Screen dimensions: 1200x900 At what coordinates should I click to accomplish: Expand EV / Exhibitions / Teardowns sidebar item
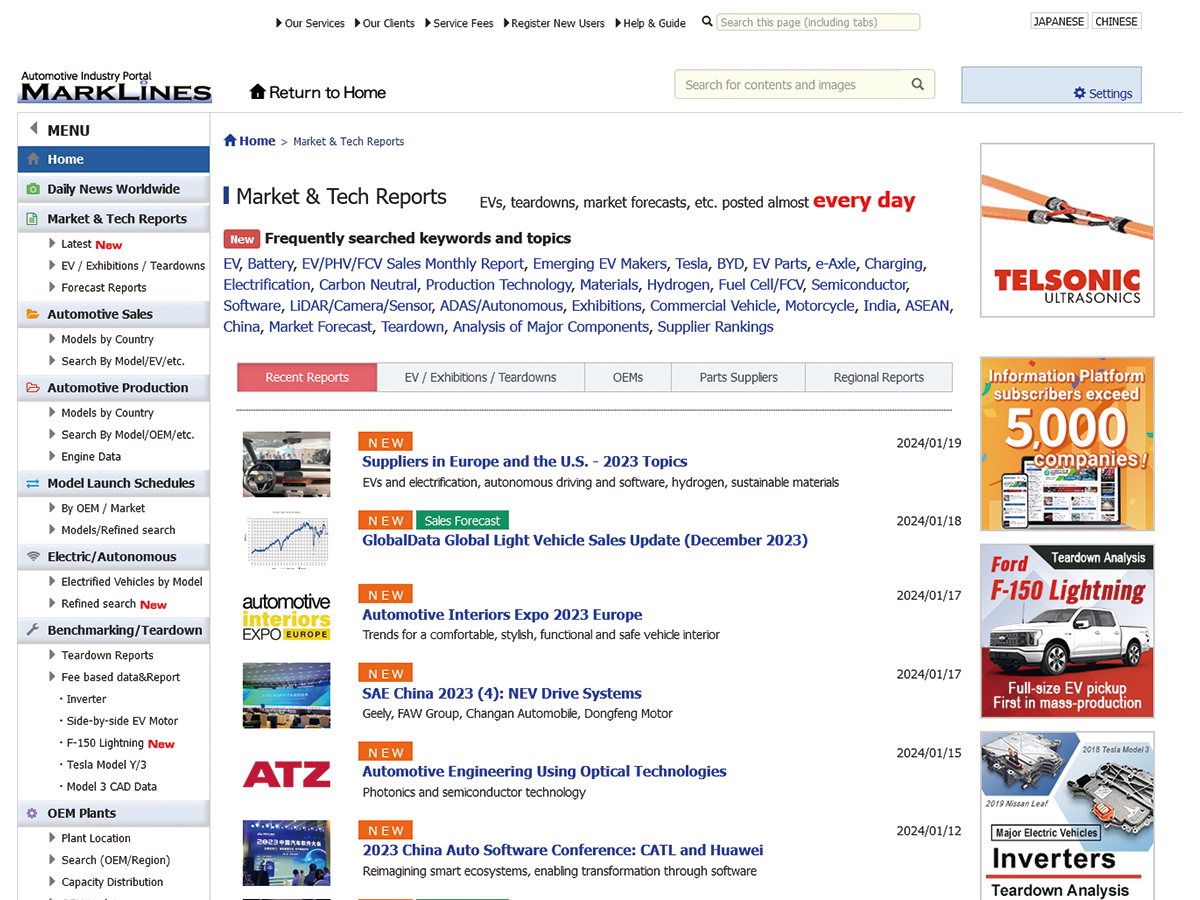click(x=53, y=266)
